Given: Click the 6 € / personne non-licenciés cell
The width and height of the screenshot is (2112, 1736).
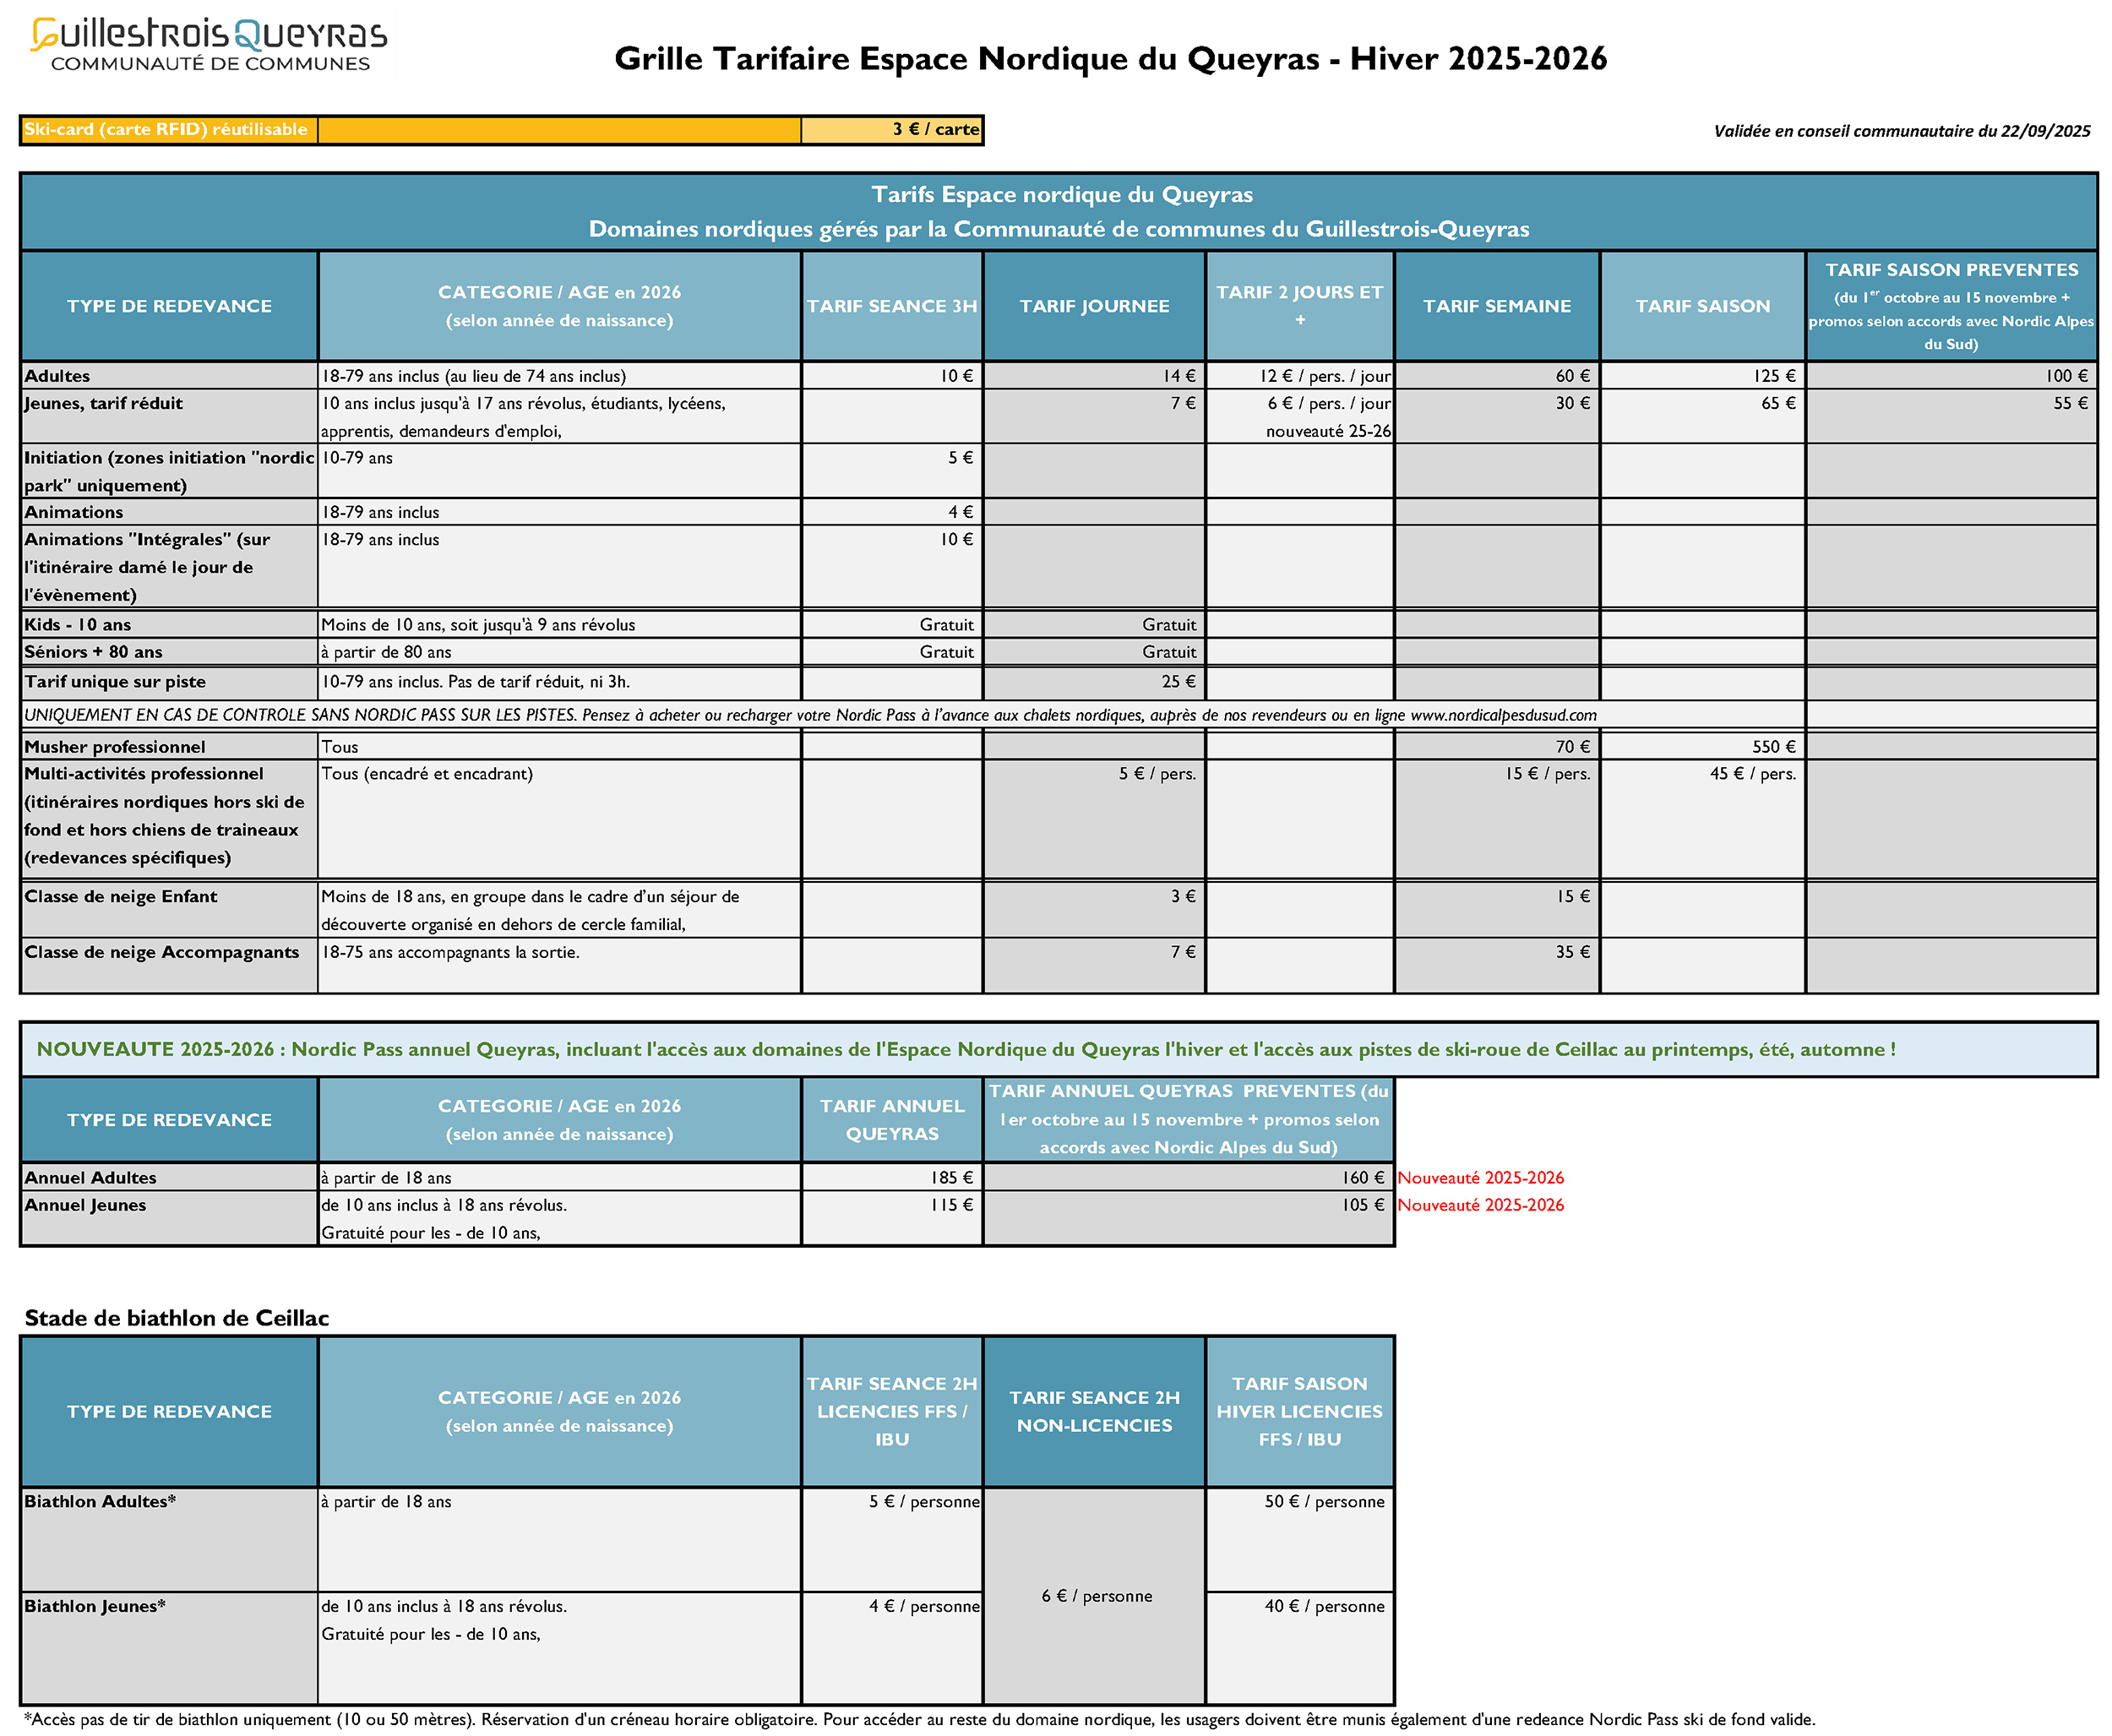Looking at the screenshot, I should tap(1096, 1596).
